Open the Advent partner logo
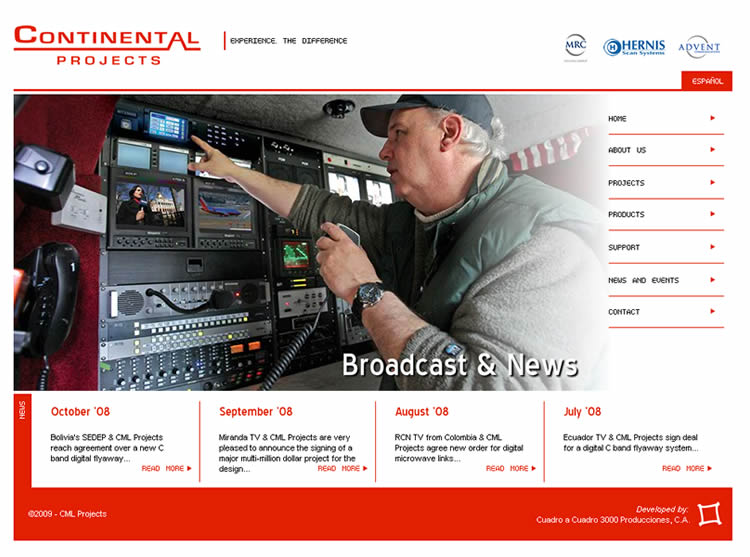Screen dimensions: 750x557 699,47
